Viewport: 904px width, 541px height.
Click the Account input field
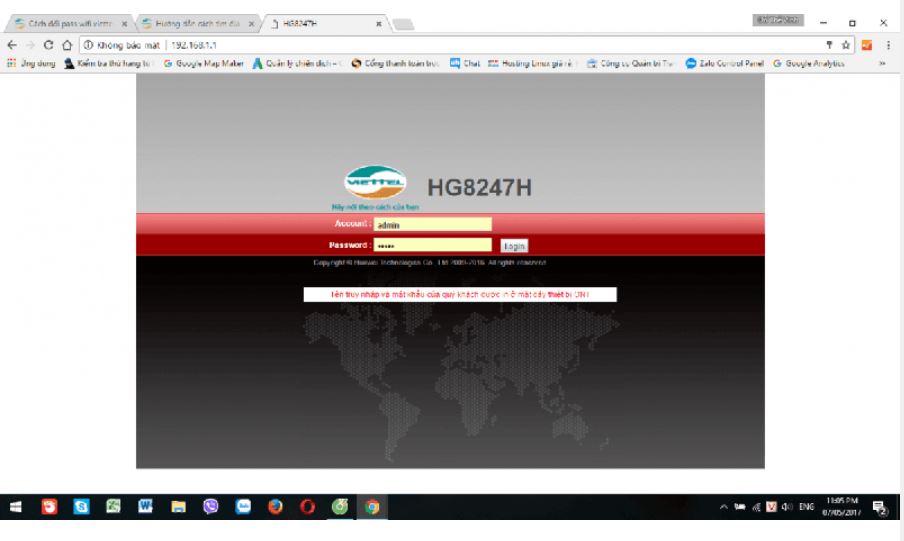coord(433,225)
